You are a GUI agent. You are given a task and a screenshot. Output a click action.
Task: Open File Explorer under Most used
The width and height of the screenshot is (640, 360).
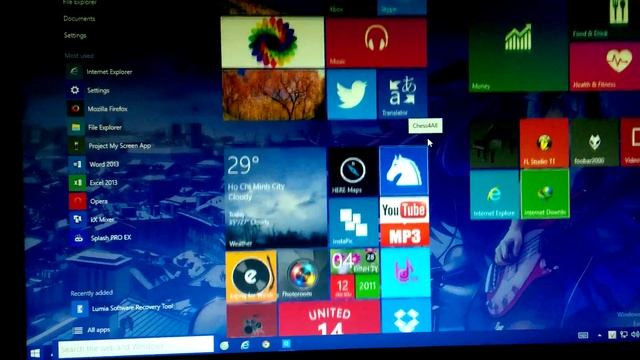click(x=96, y=127)
